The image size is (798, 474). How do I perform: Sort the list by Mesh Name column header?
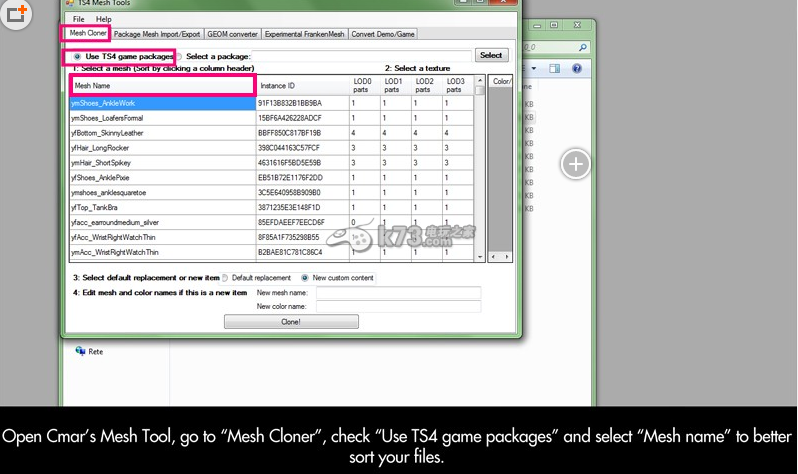(162, 85)
